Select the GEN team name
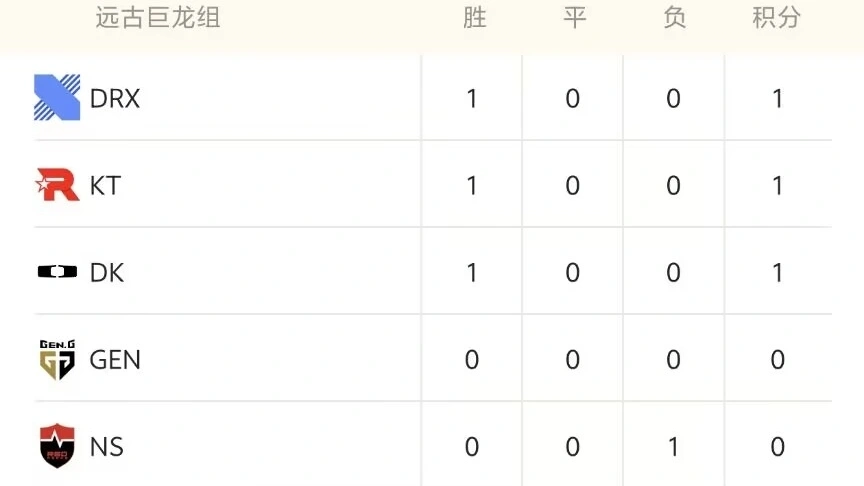The height and width of the screenshot is (486, 864). pos(115,360)
